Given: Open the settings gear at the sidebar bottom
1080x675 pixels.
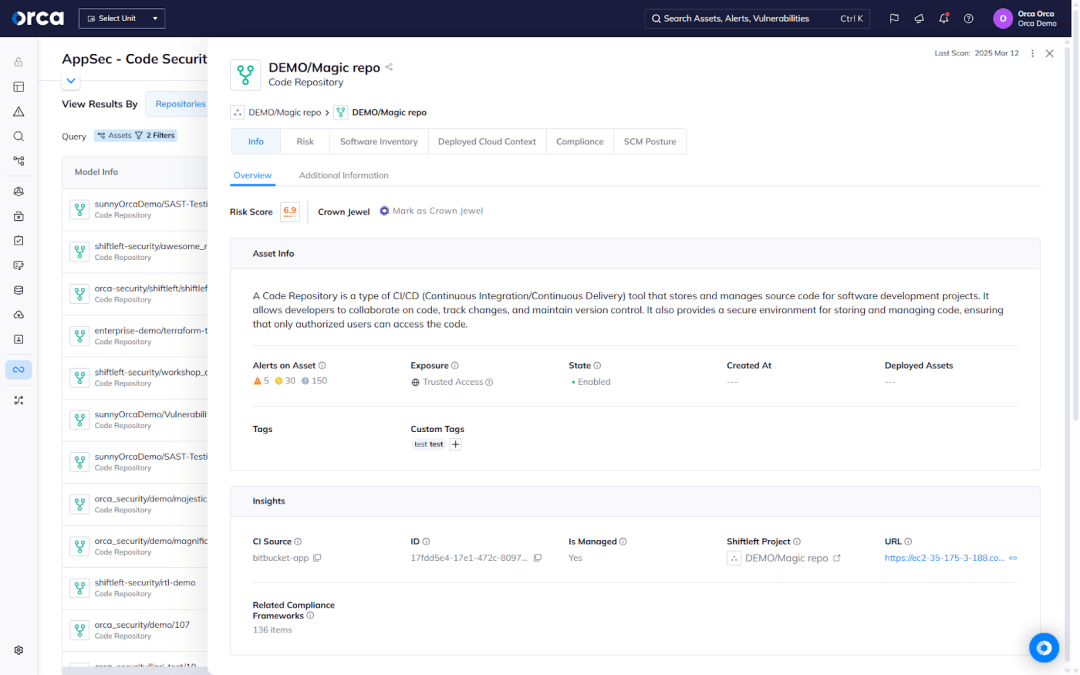Looking at the screenshot, I should [x=19, y=650].
